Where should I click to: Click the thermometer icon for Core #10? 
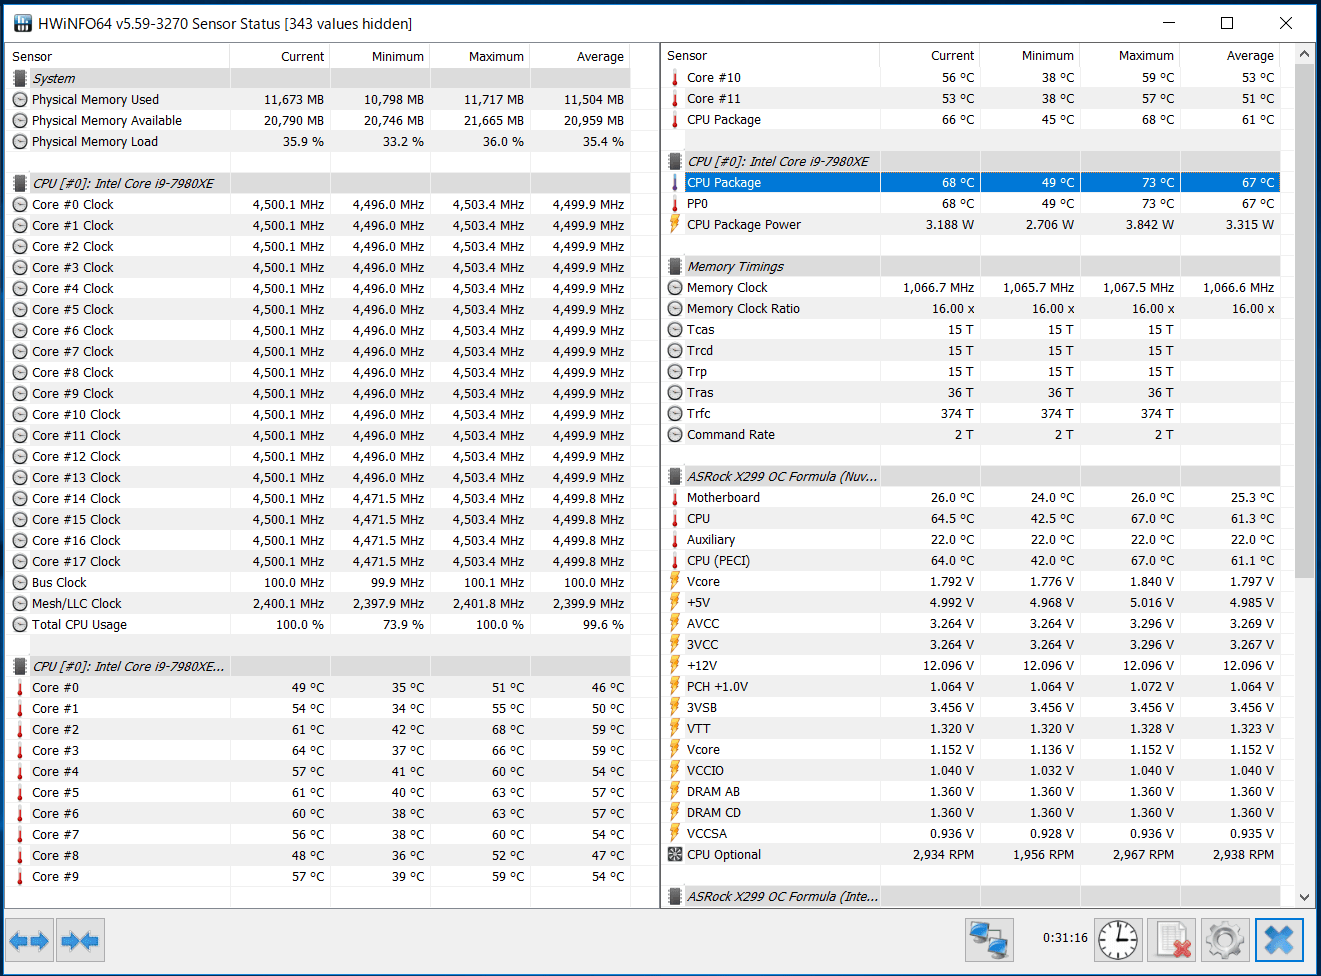pyautogui.click(x=675, y=78)
